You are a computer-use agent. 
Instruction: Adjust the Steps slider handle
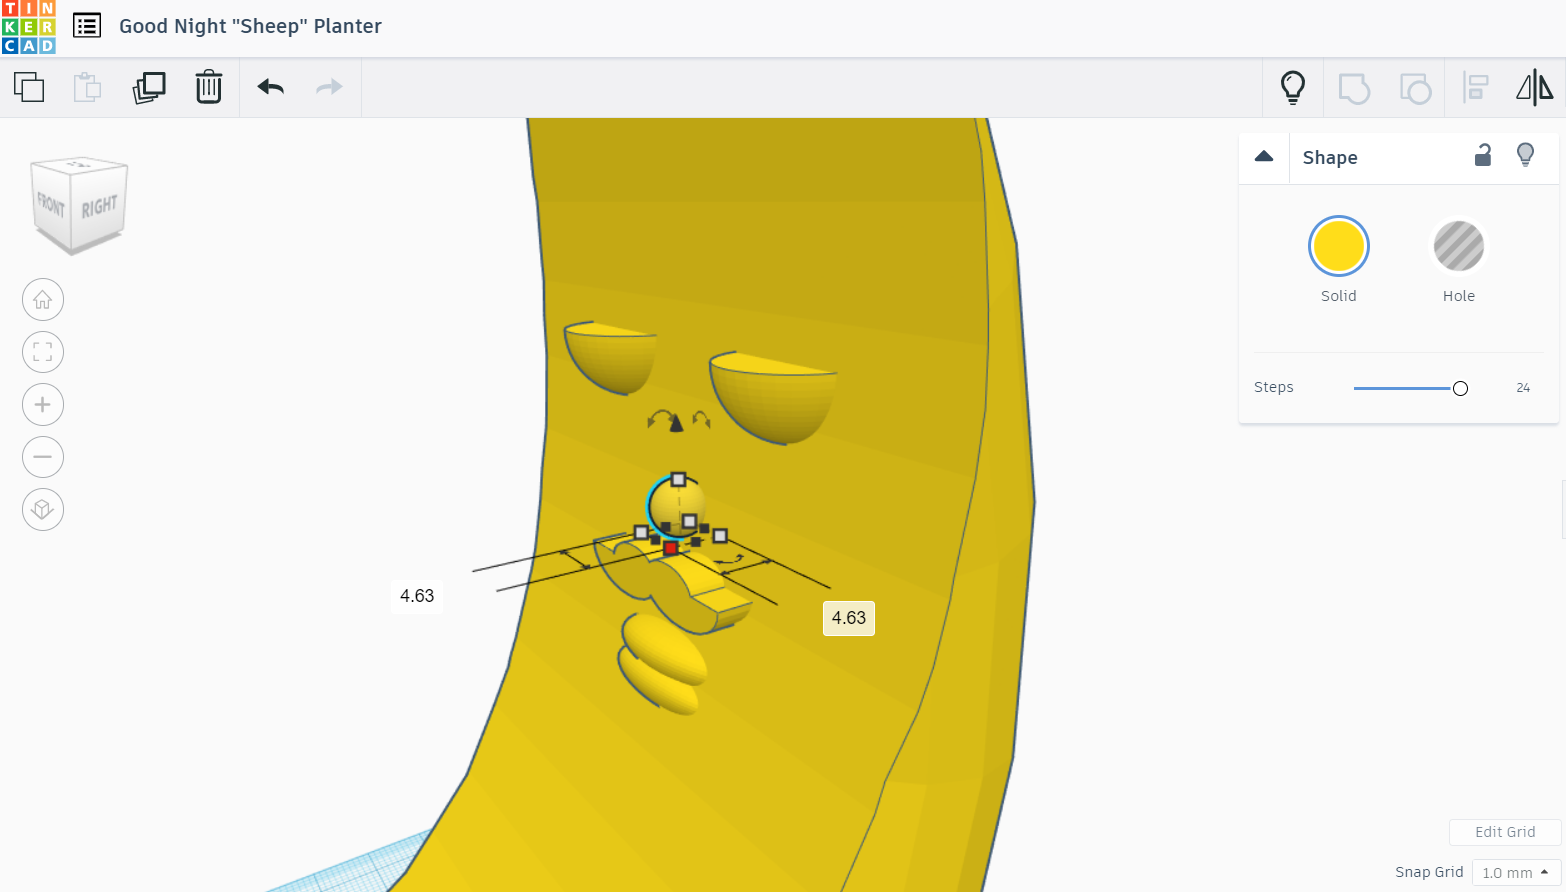pyautogui.click(x=1460, y=388)
